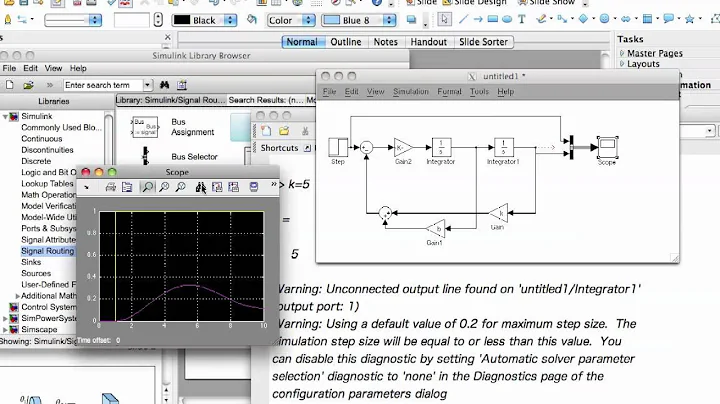Click the floating scope icon in Scope toolbar
The height and width of the screenshot is (404, 720).
pos(253,187)
